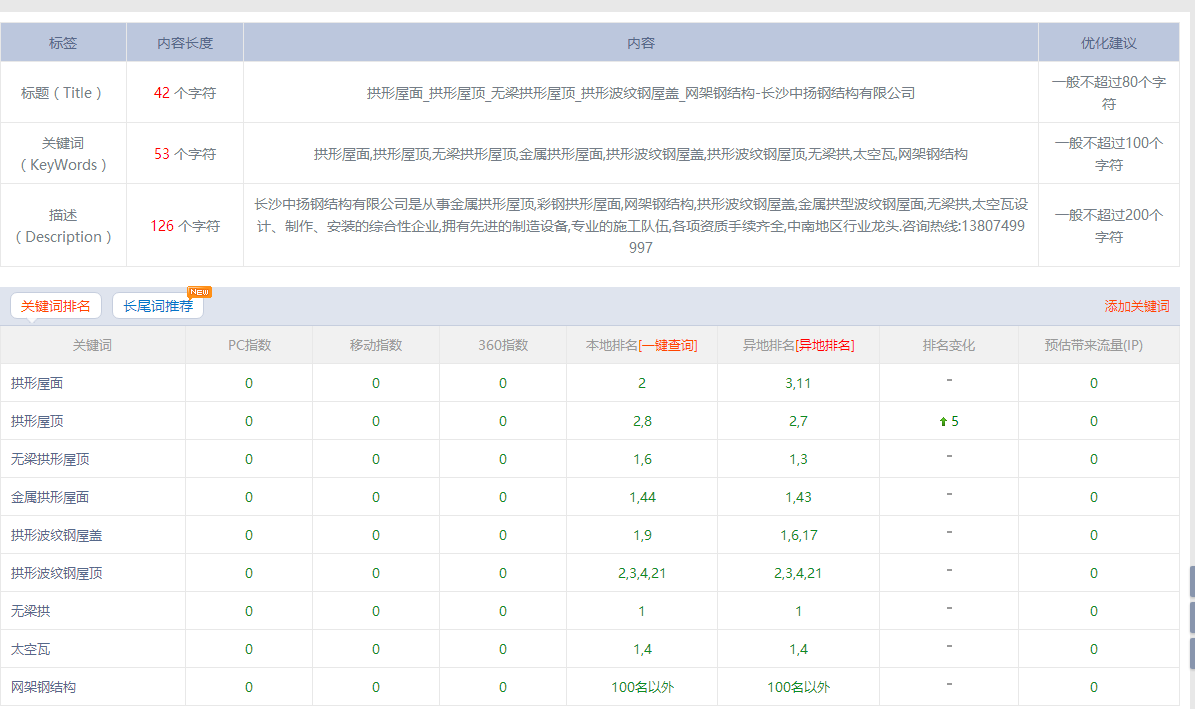The height and width of the screenshot is (709, 1195).
Task: Switch to the 关键词排名 tab
Action: pos(56,306)
